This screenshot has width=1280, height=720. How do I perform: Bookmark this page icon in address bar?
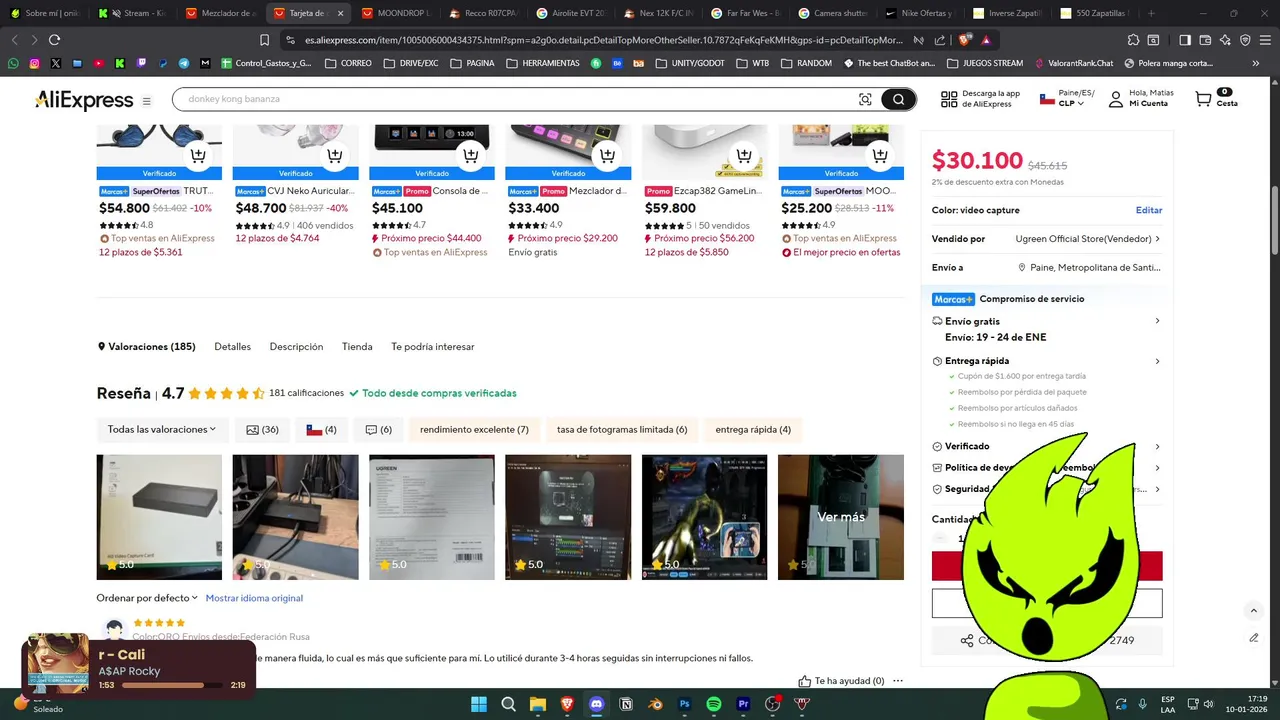tap(264, 40)
